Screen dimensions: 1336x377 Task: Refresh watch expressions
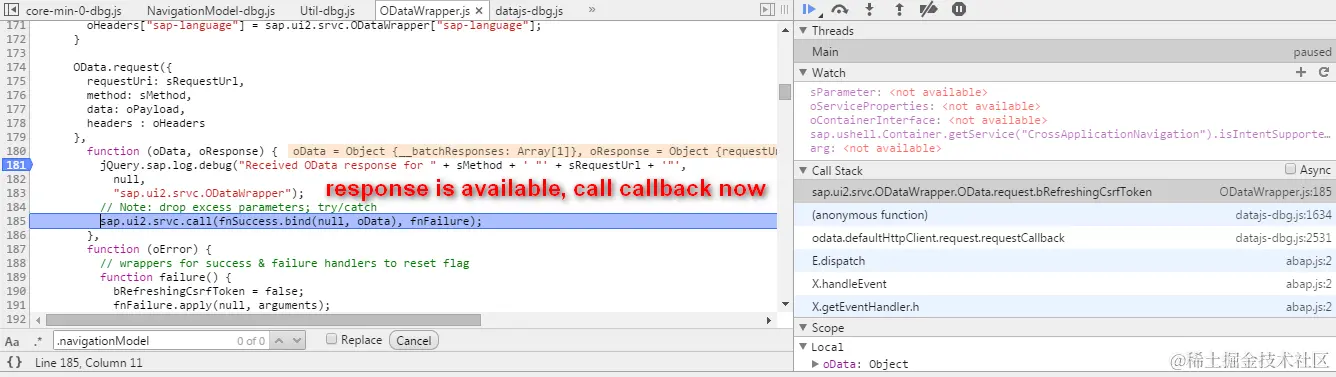[x=1324, y=72]
